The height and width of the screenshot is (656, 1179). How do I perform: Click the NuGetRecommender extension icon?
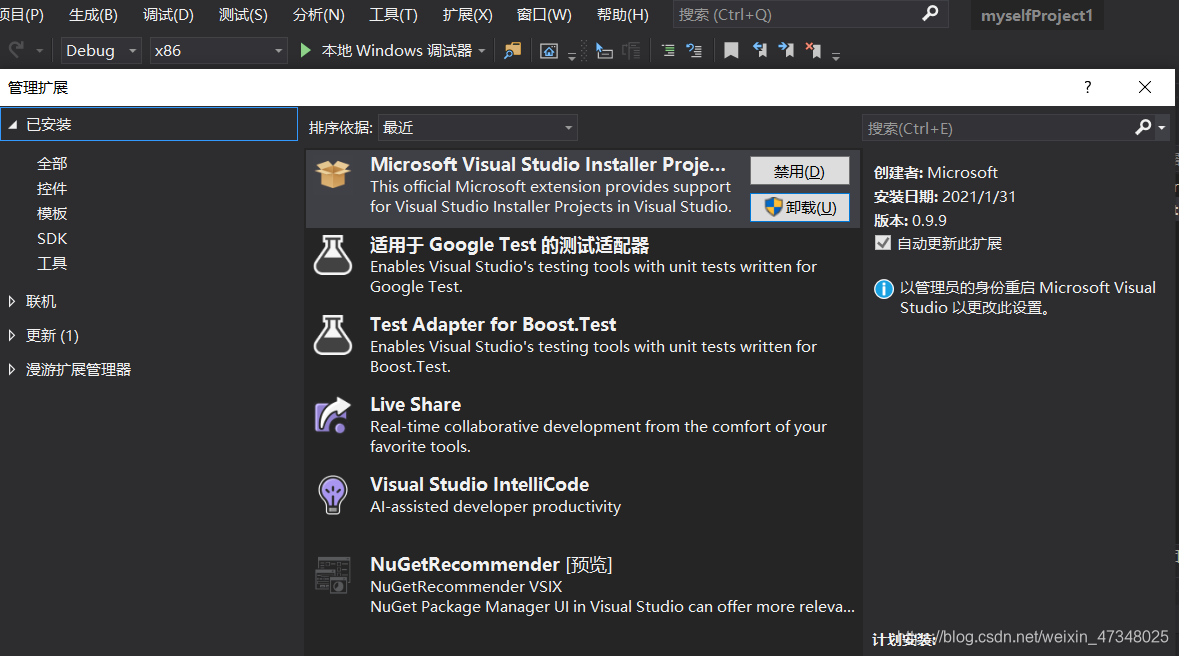(332, 576)
